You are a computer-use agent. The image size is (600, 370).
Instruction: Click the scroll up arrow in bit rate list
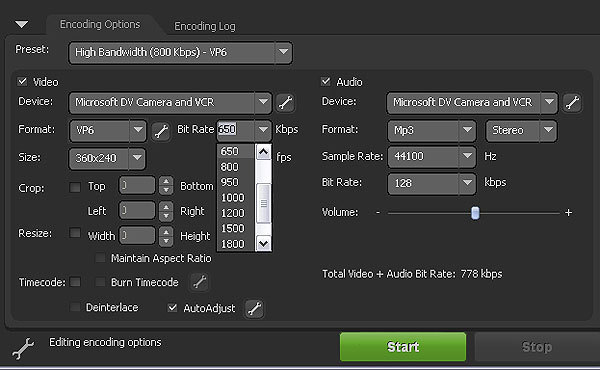click(x=263, y=152)
